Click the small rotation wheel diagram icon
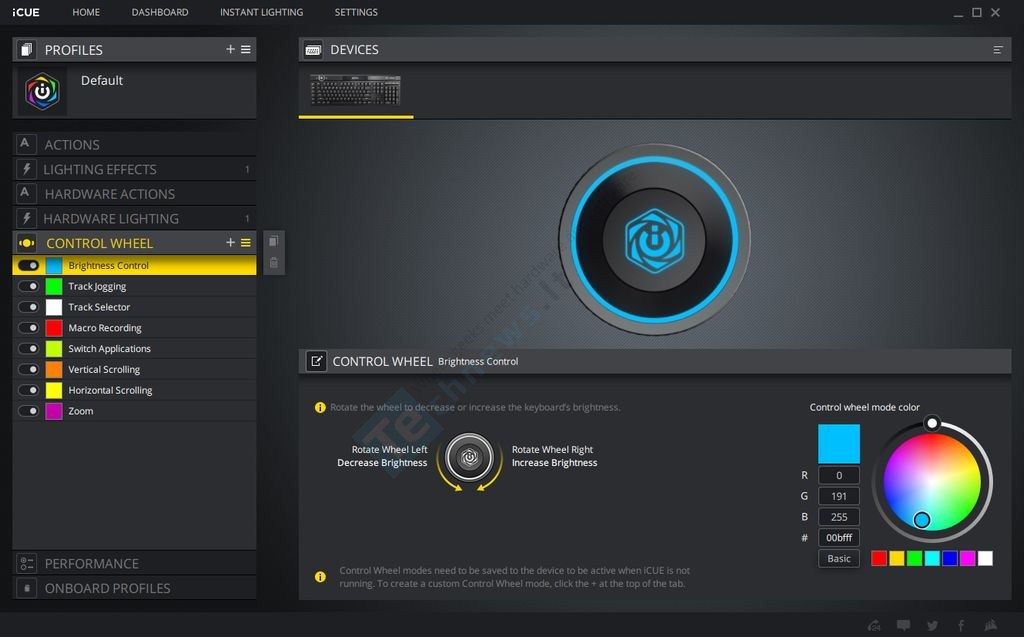Viewport: 1024px width, 637px height. point(470,457)
